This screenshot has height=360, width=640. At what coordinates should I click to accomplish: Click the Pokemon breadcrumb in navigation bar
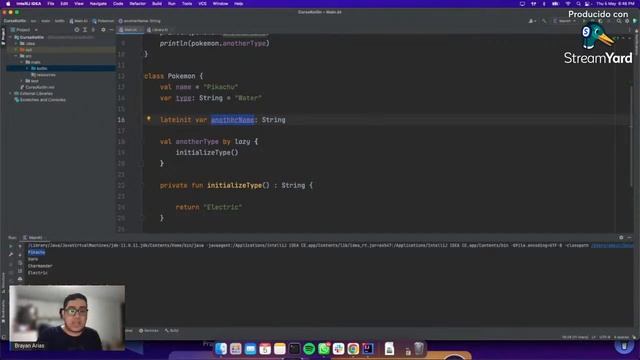[x=103, y=21]
